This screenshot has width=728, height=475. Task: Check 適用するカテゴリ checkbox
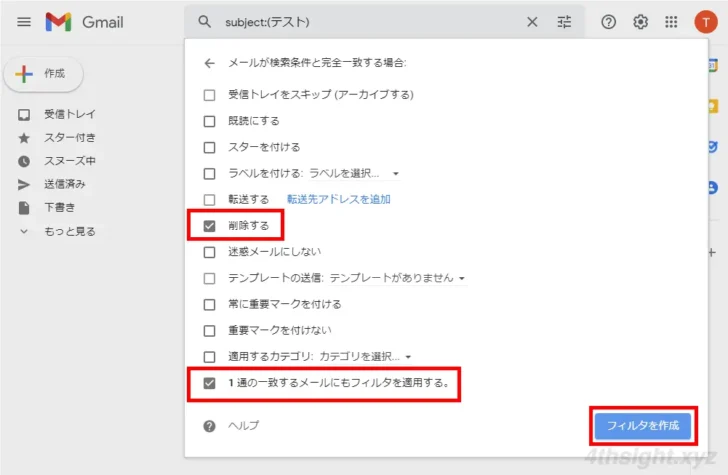[x=209, y=357]
